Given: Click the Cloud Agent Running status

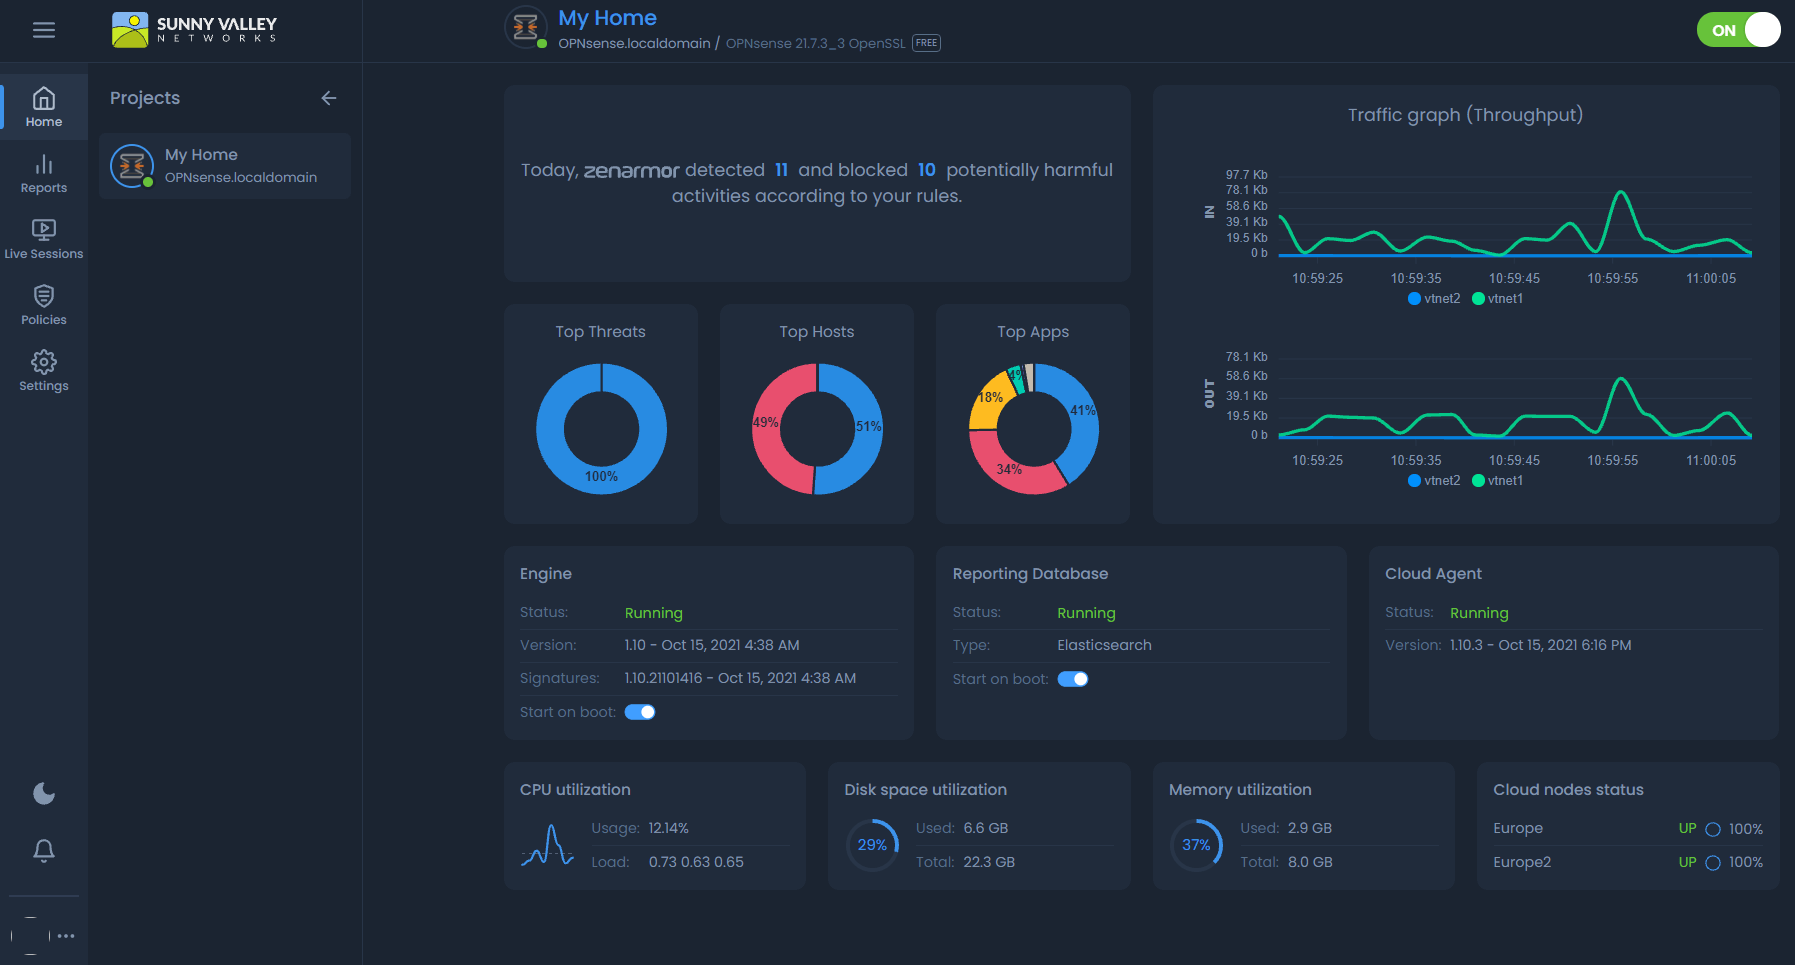Looking at the screenshot, I should pos(1479,613).
